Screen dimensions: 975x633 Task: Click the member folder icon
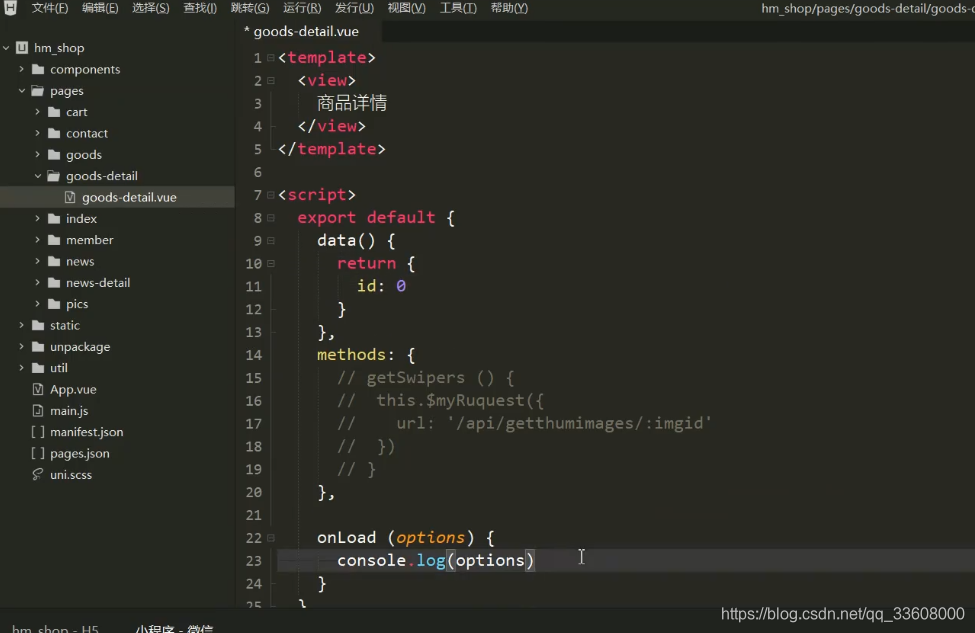[54, 239]
